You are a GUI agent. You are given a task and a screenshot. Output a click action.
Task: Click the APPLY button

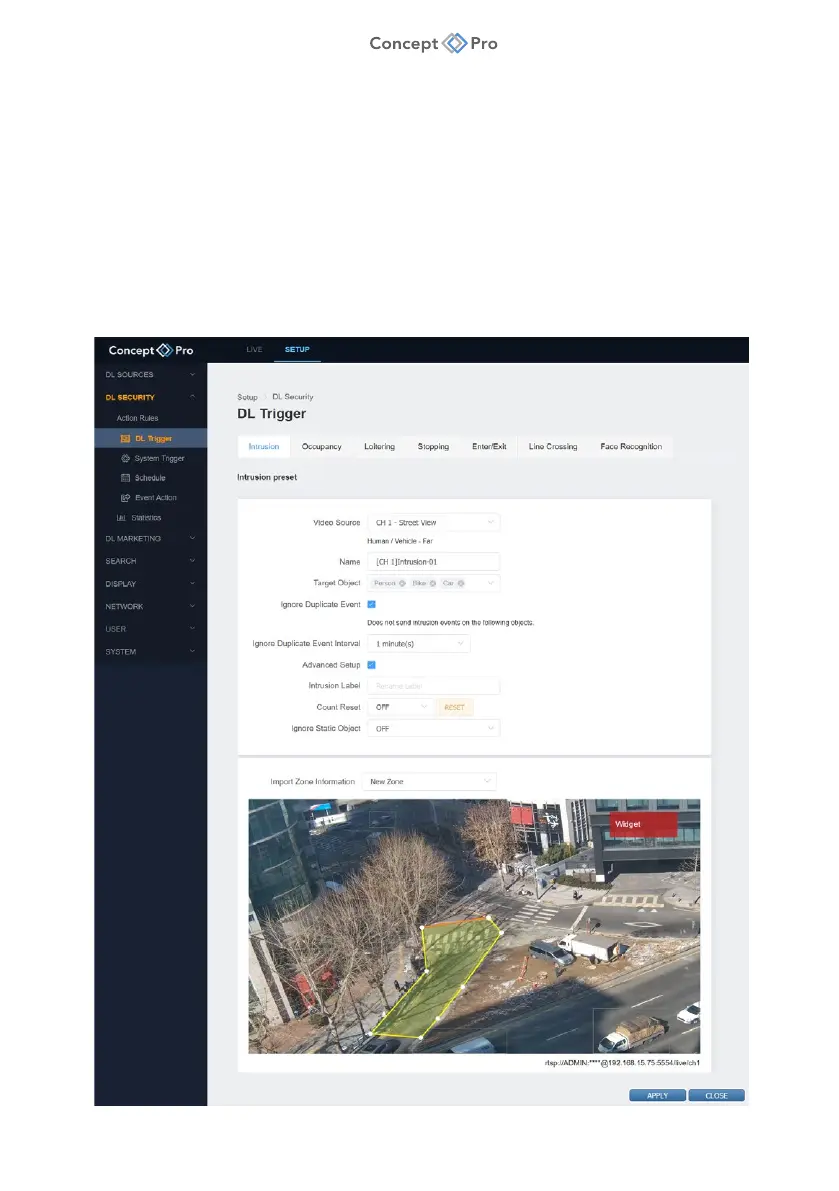[657, 1096]
